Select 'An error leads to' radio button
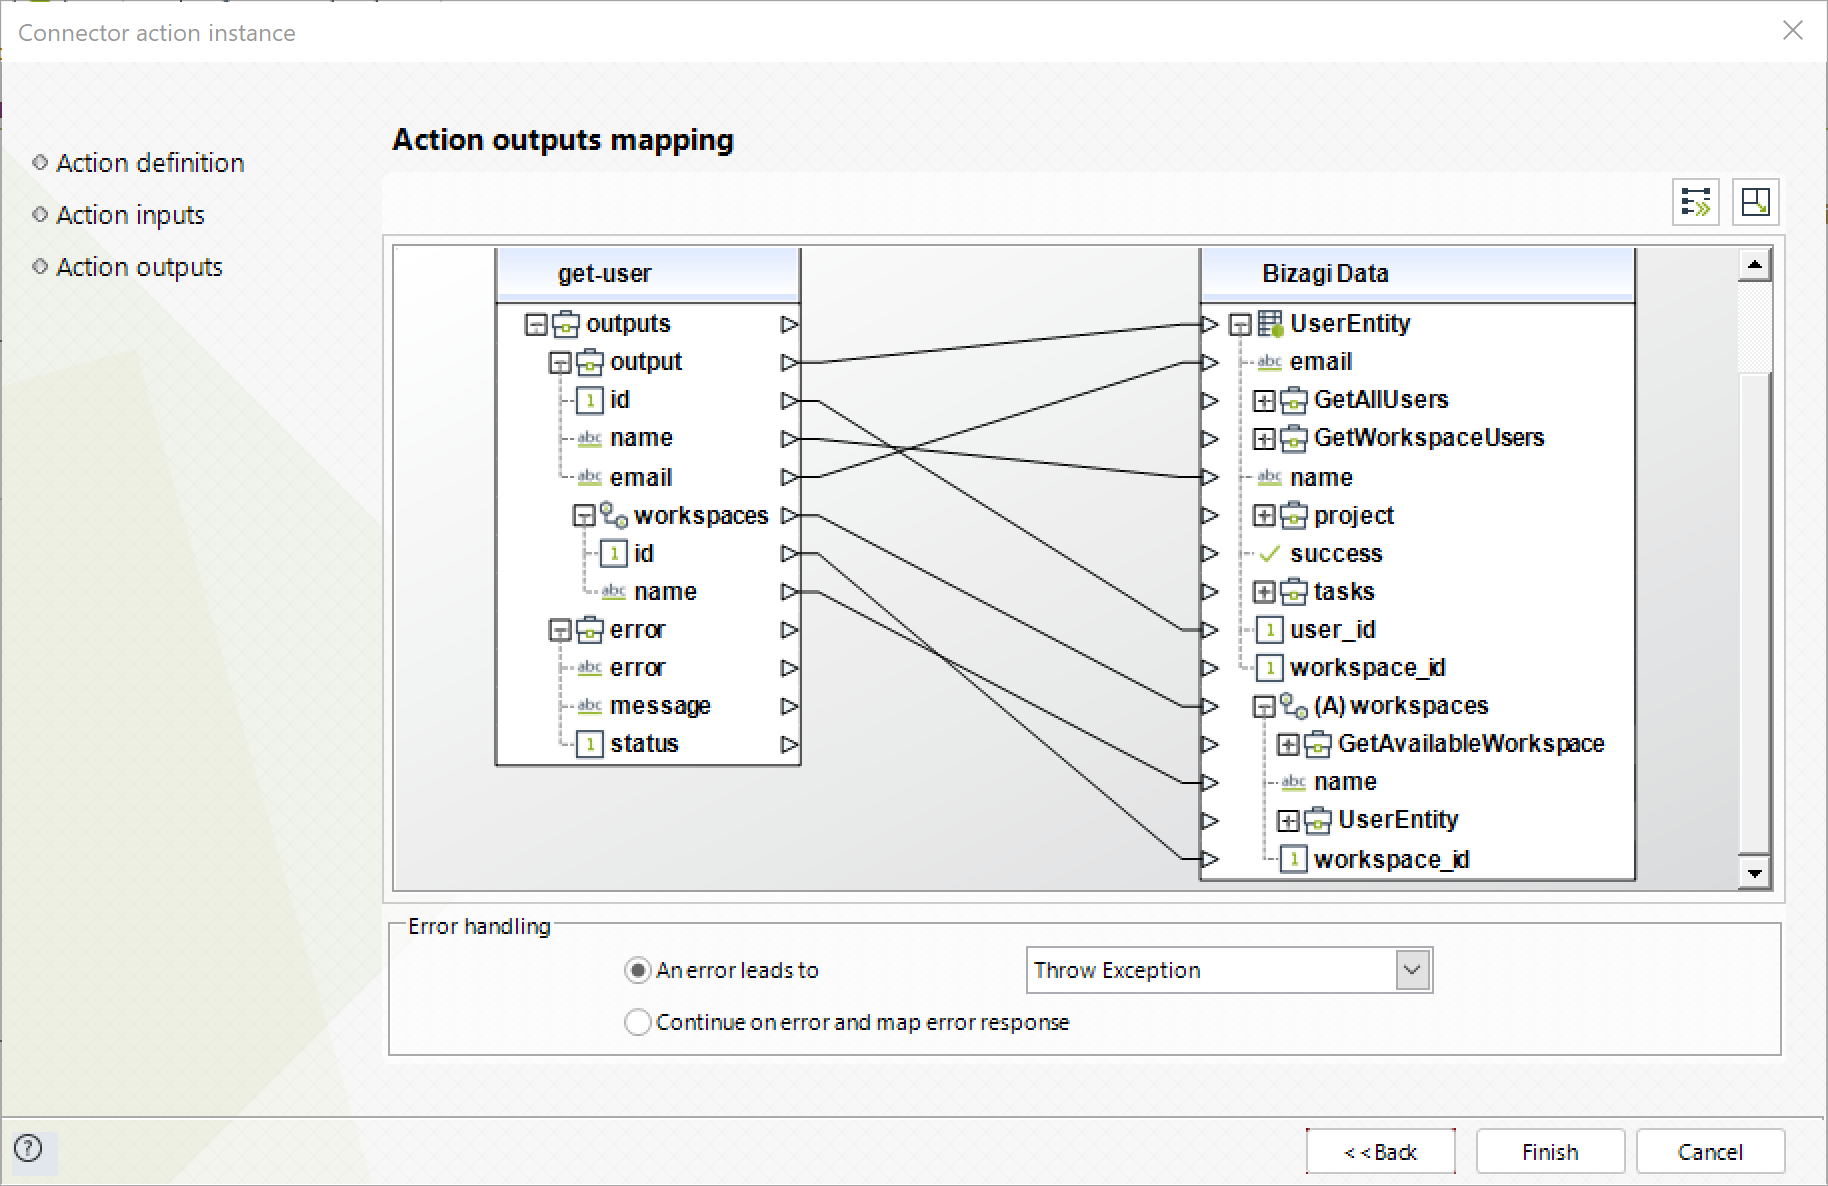 coord(637,970)
